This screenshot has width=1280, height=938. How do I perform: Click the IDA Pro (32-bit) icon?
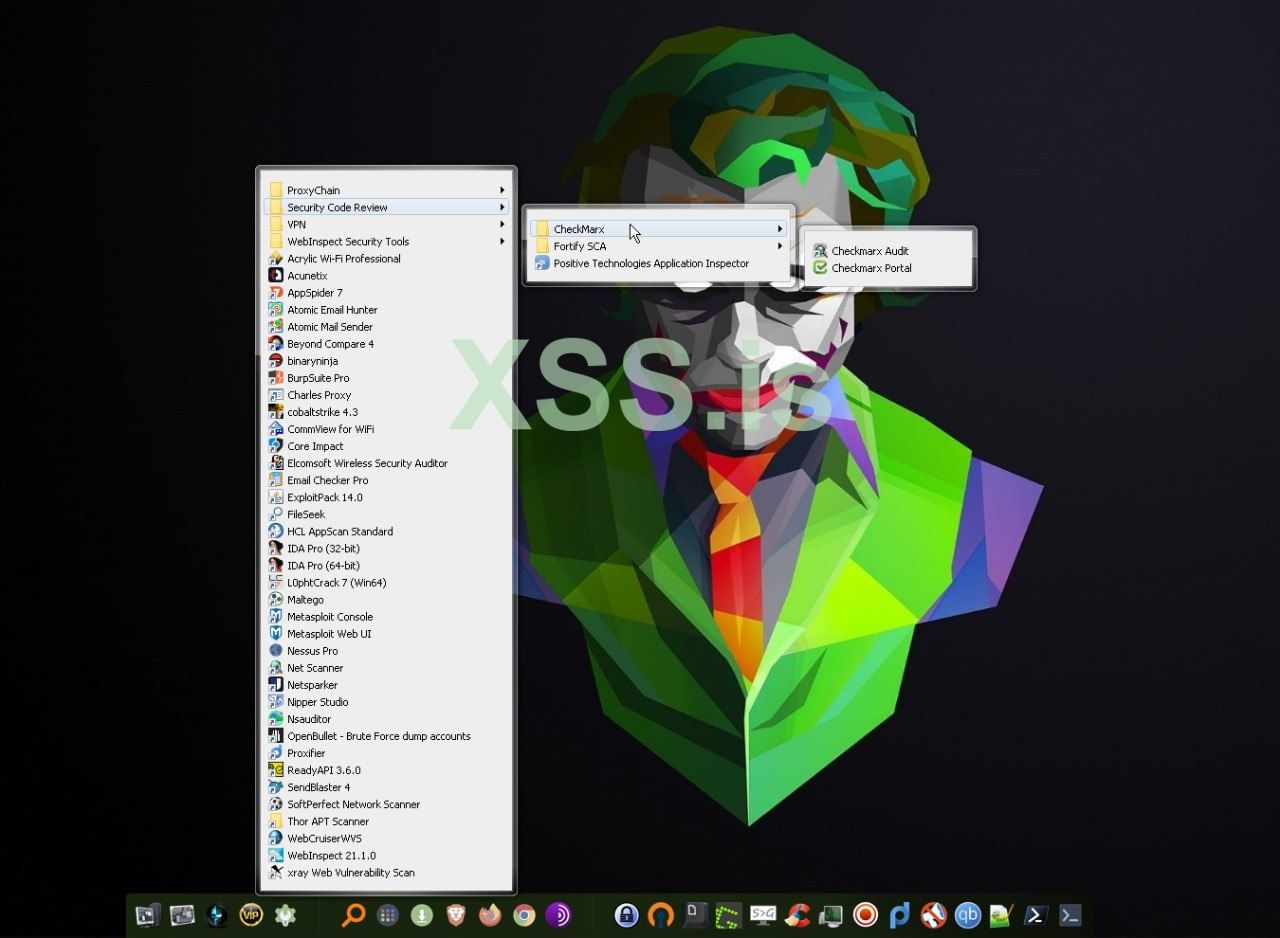click(276, 548)
